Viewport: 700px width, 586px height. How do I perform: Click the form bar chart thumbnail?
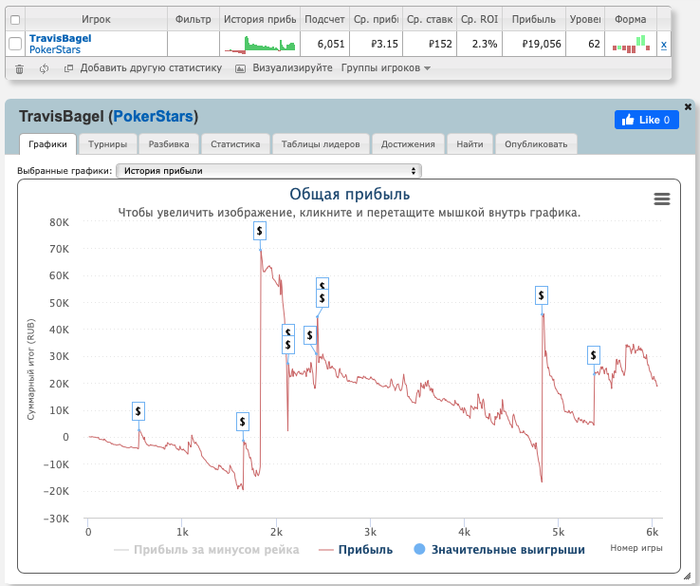click(631, 44)
